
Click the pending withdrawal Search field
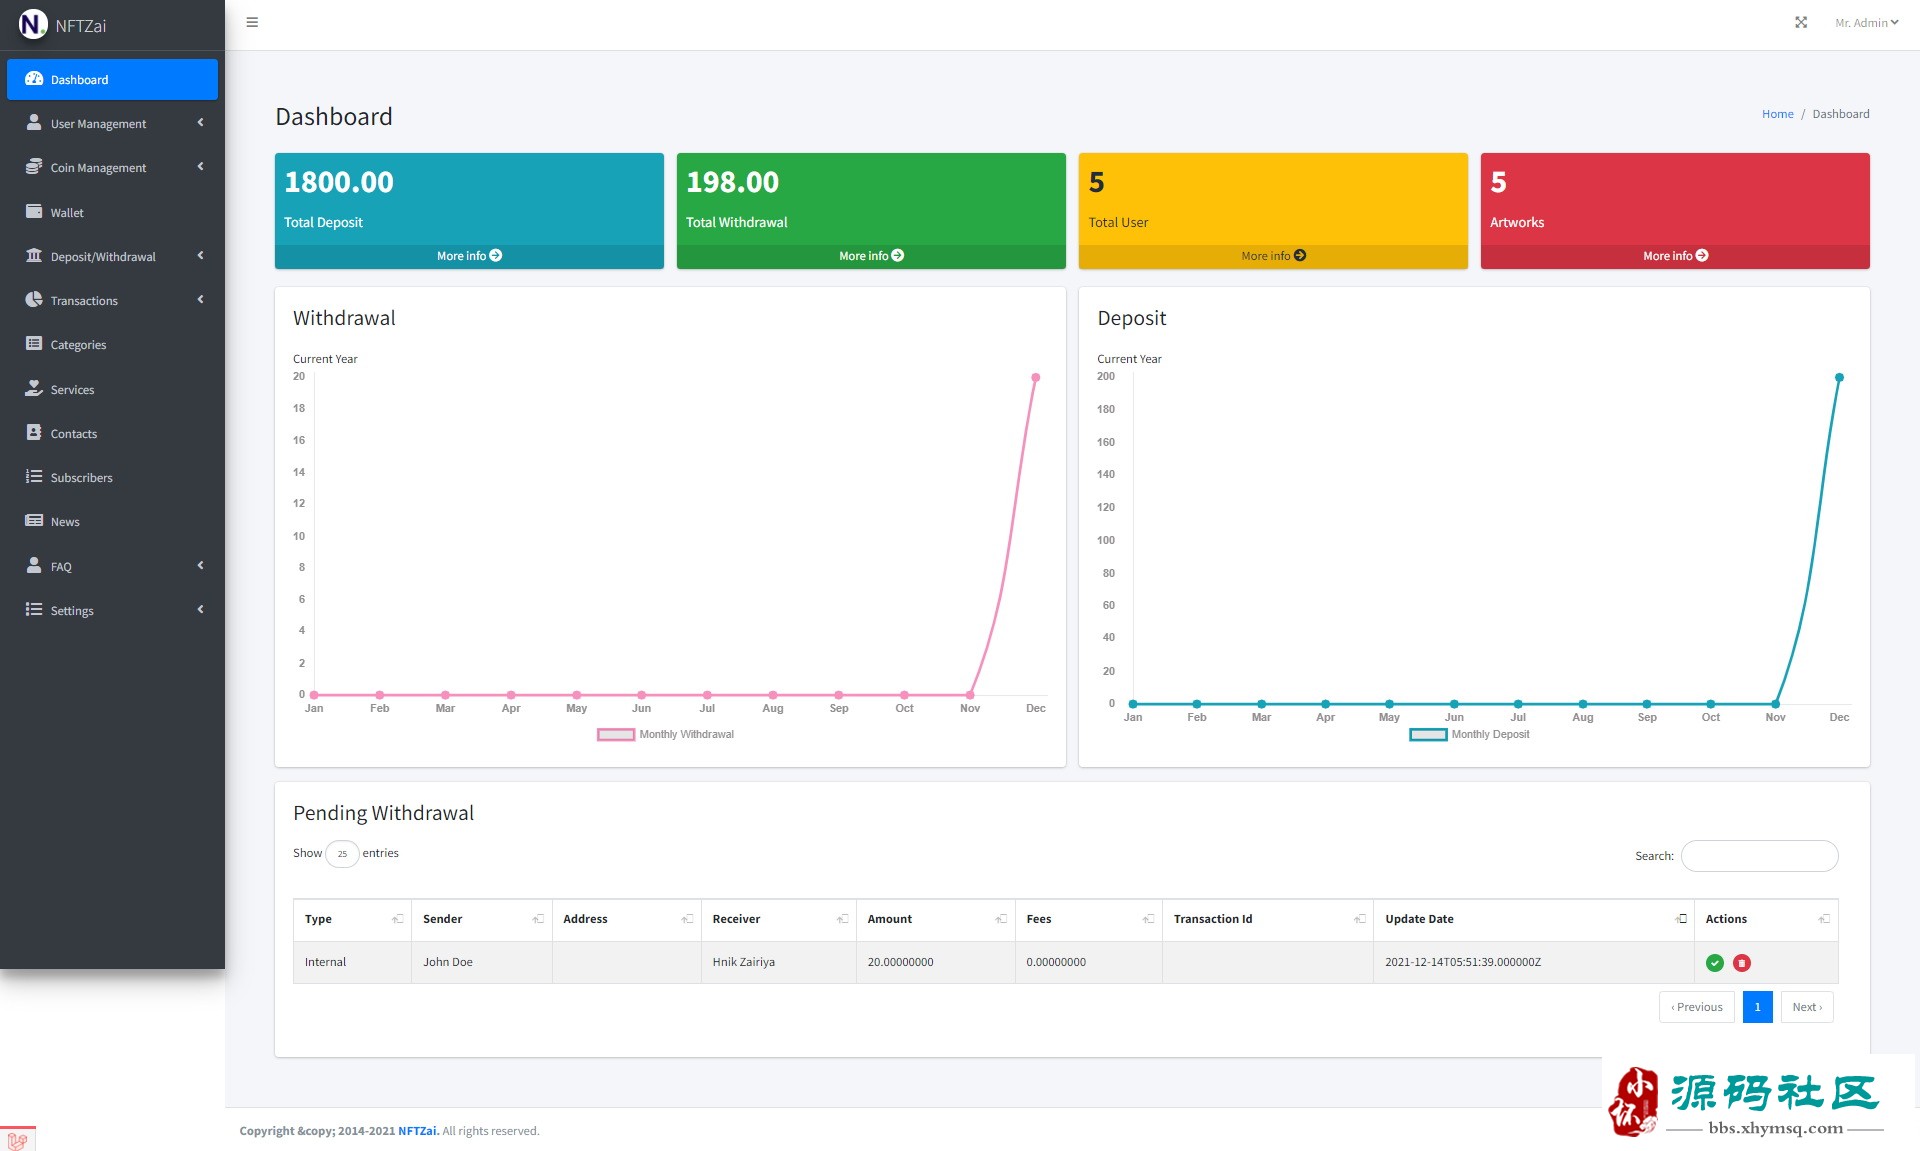click(x=1759, y=856)
